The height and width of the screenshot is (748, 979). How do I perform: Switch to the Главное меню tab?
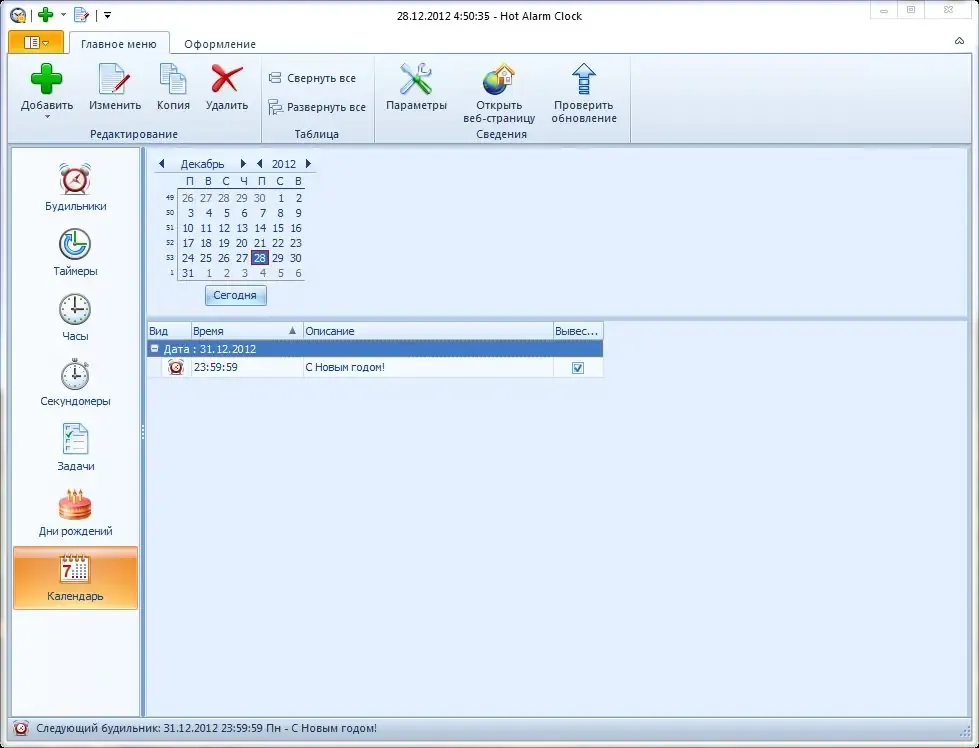tap(119, 44)
